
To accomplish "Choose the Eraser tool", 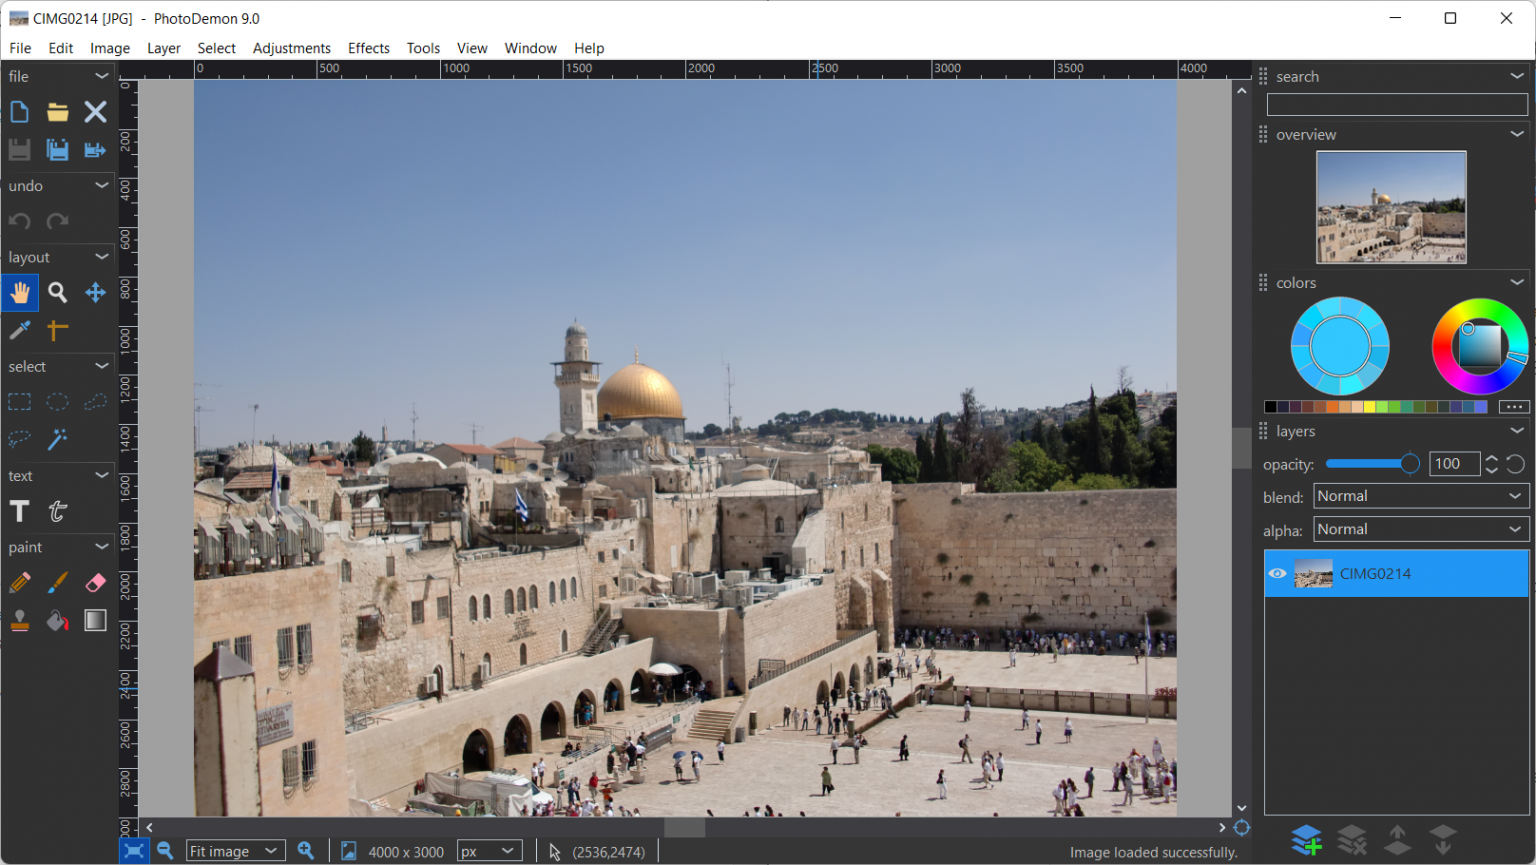I will [x=95, y=583].
